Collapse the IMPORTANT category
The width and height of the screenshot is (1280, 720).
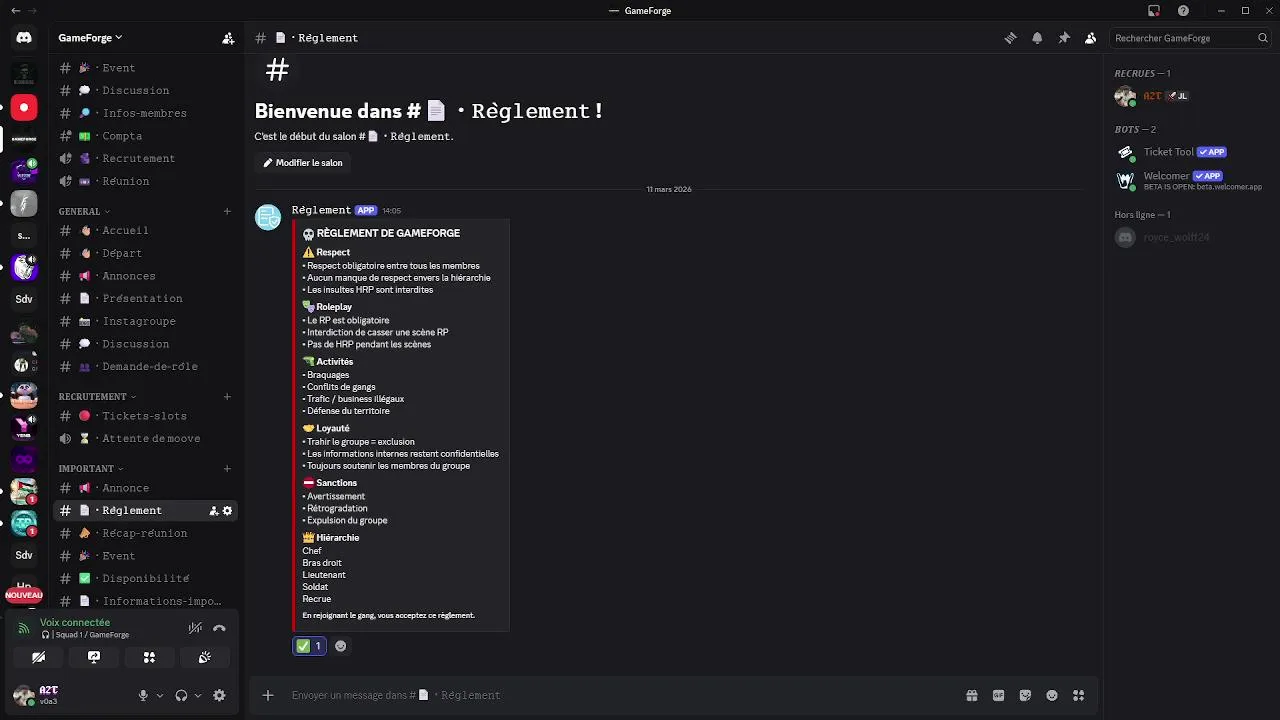[91, 469]
